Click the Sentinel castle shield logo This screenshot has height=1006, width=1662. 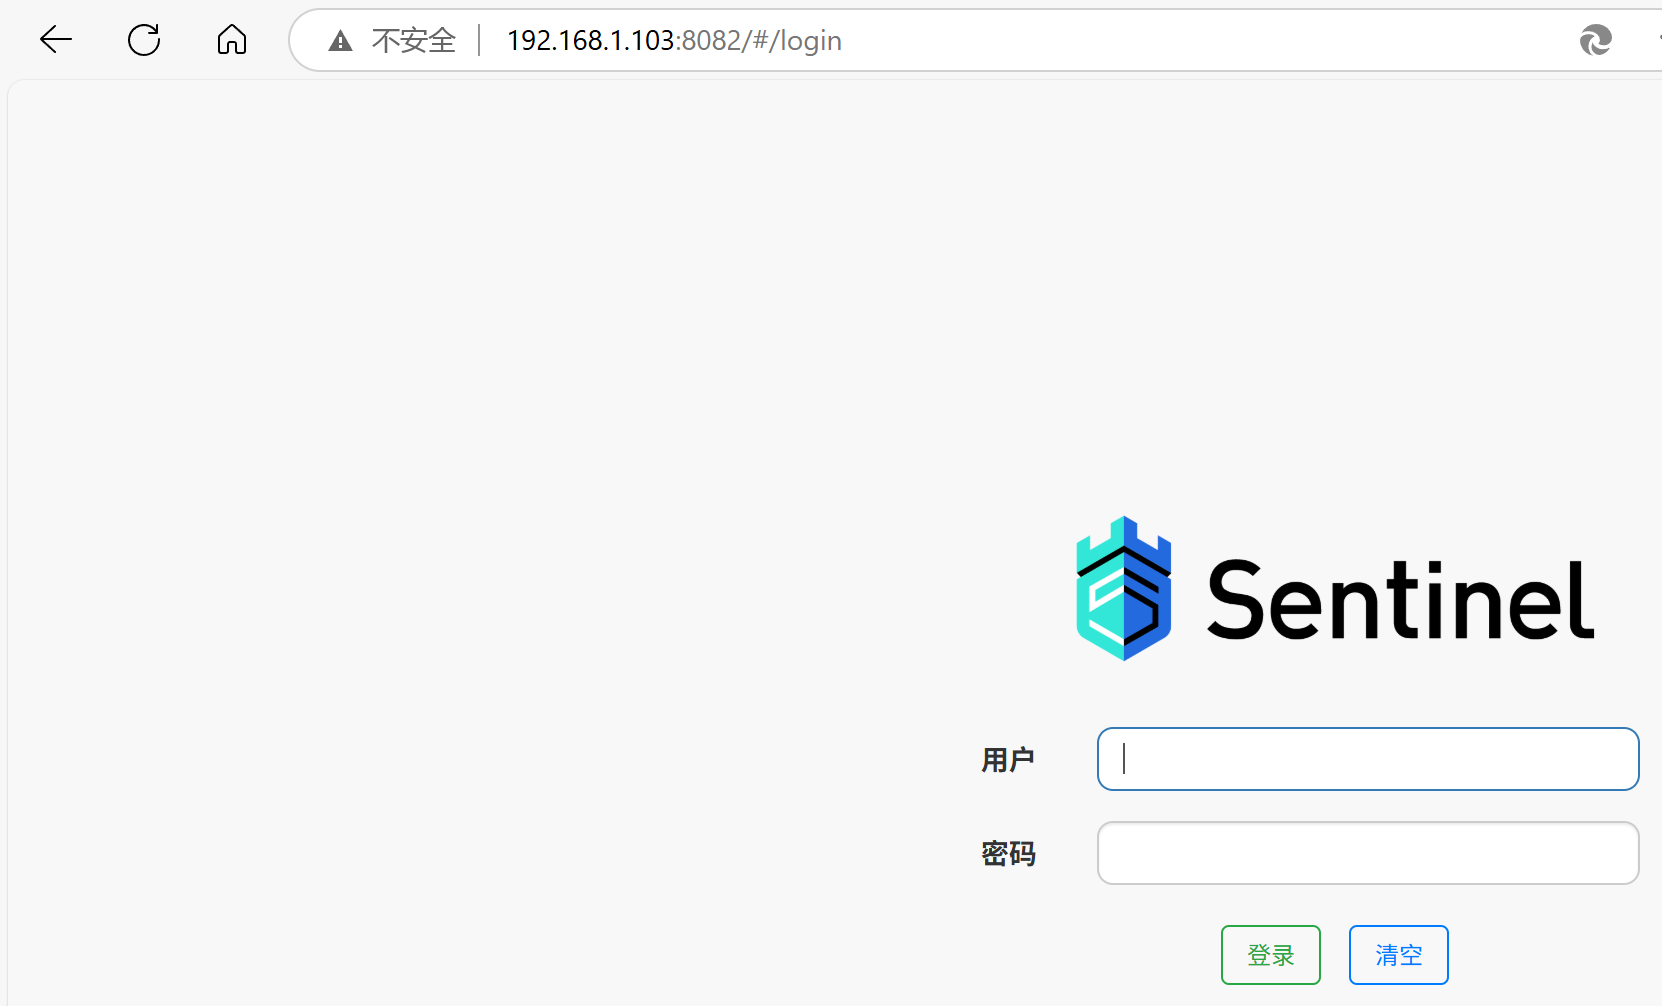tap(1123, 588)
